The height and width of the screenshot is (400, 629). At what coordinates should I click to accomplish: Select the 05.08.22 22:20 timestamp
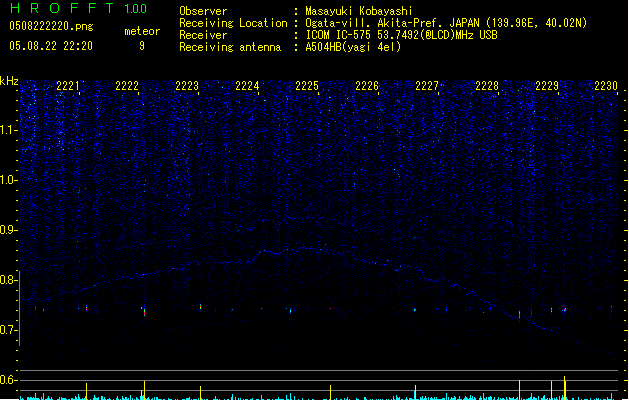(51, 46)
